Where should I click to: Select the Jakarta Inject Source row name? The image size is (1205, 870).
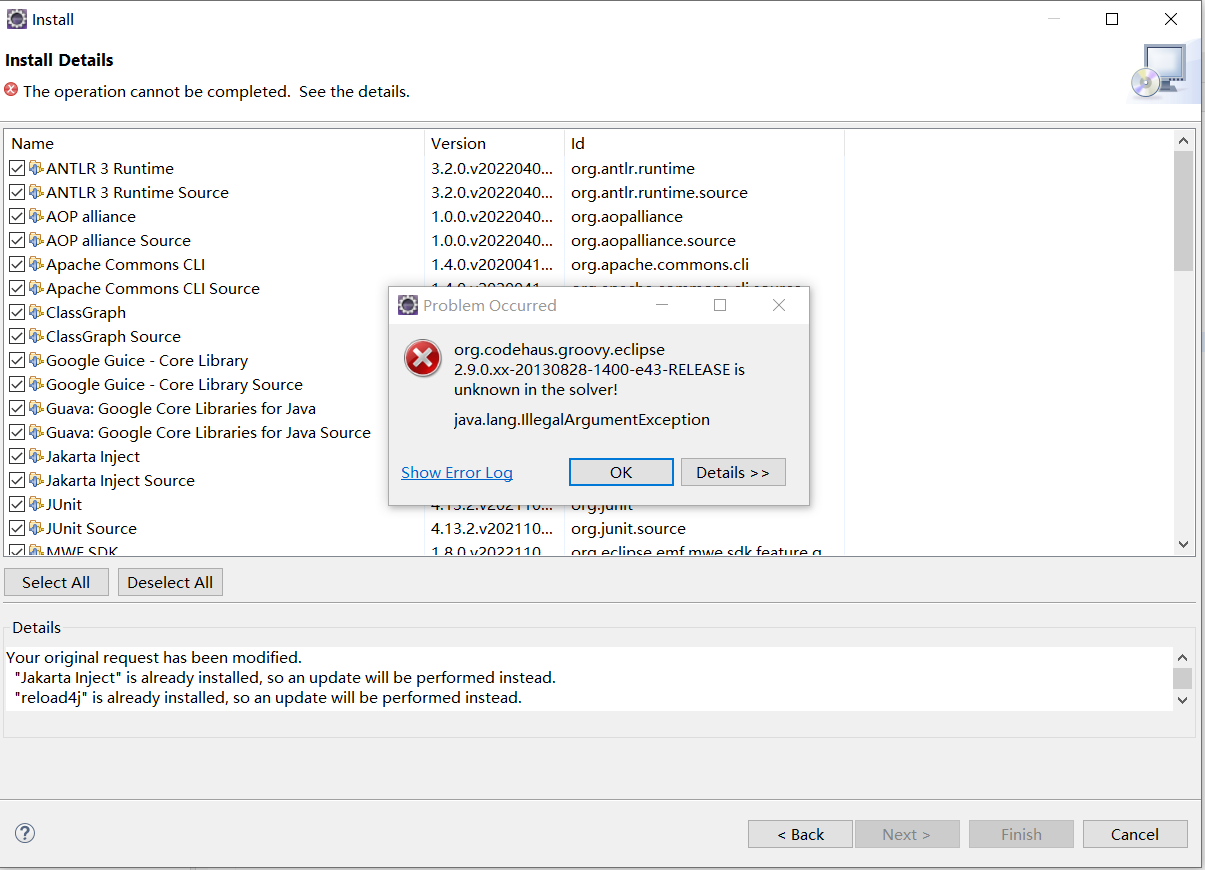coord(120,480)
